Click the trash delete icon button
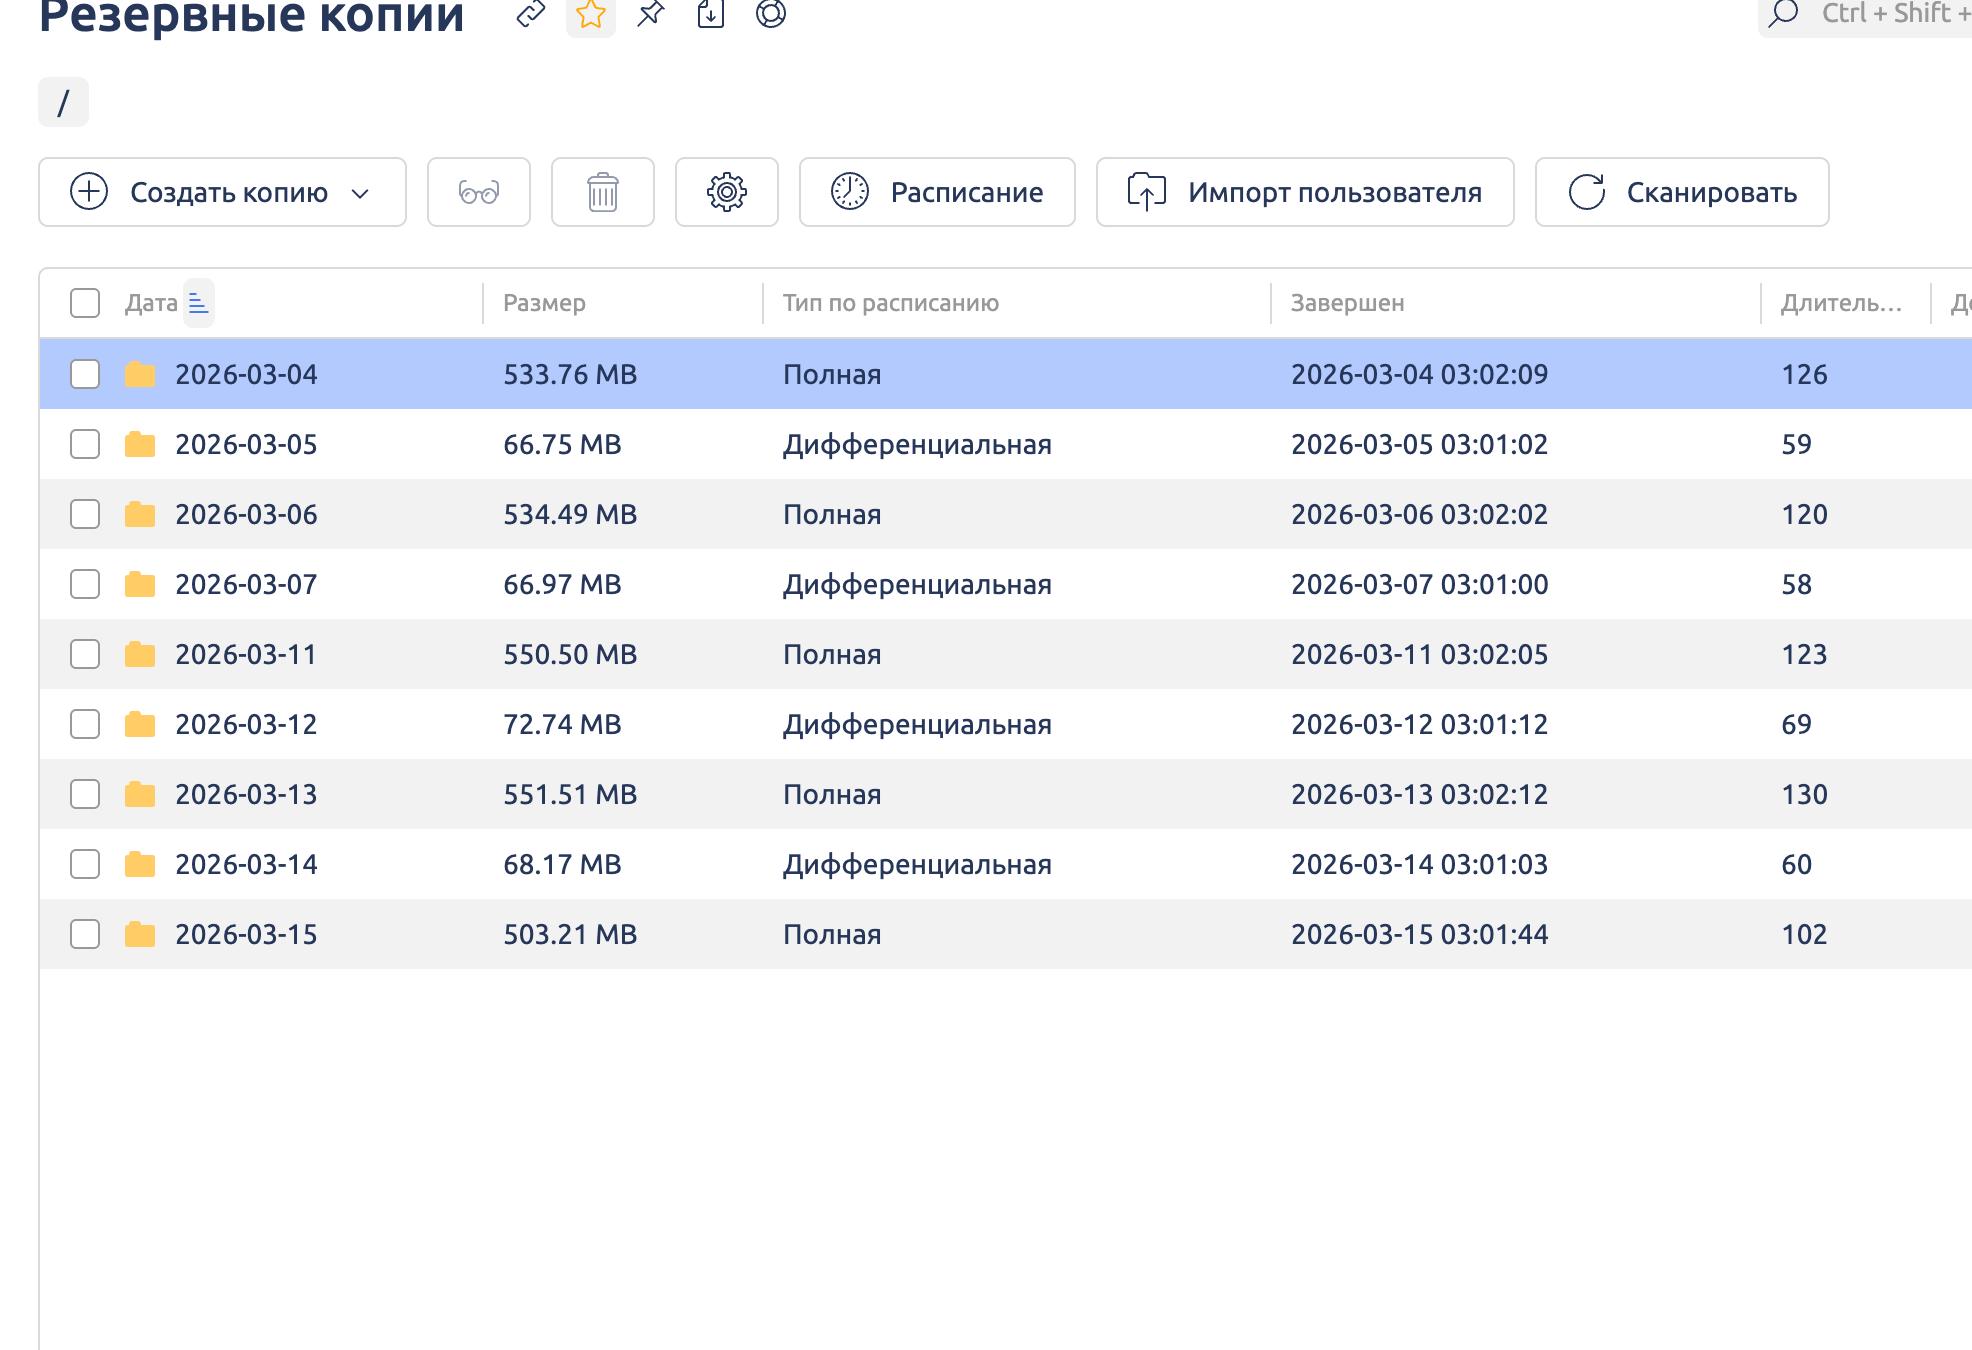 coord(602,192)
